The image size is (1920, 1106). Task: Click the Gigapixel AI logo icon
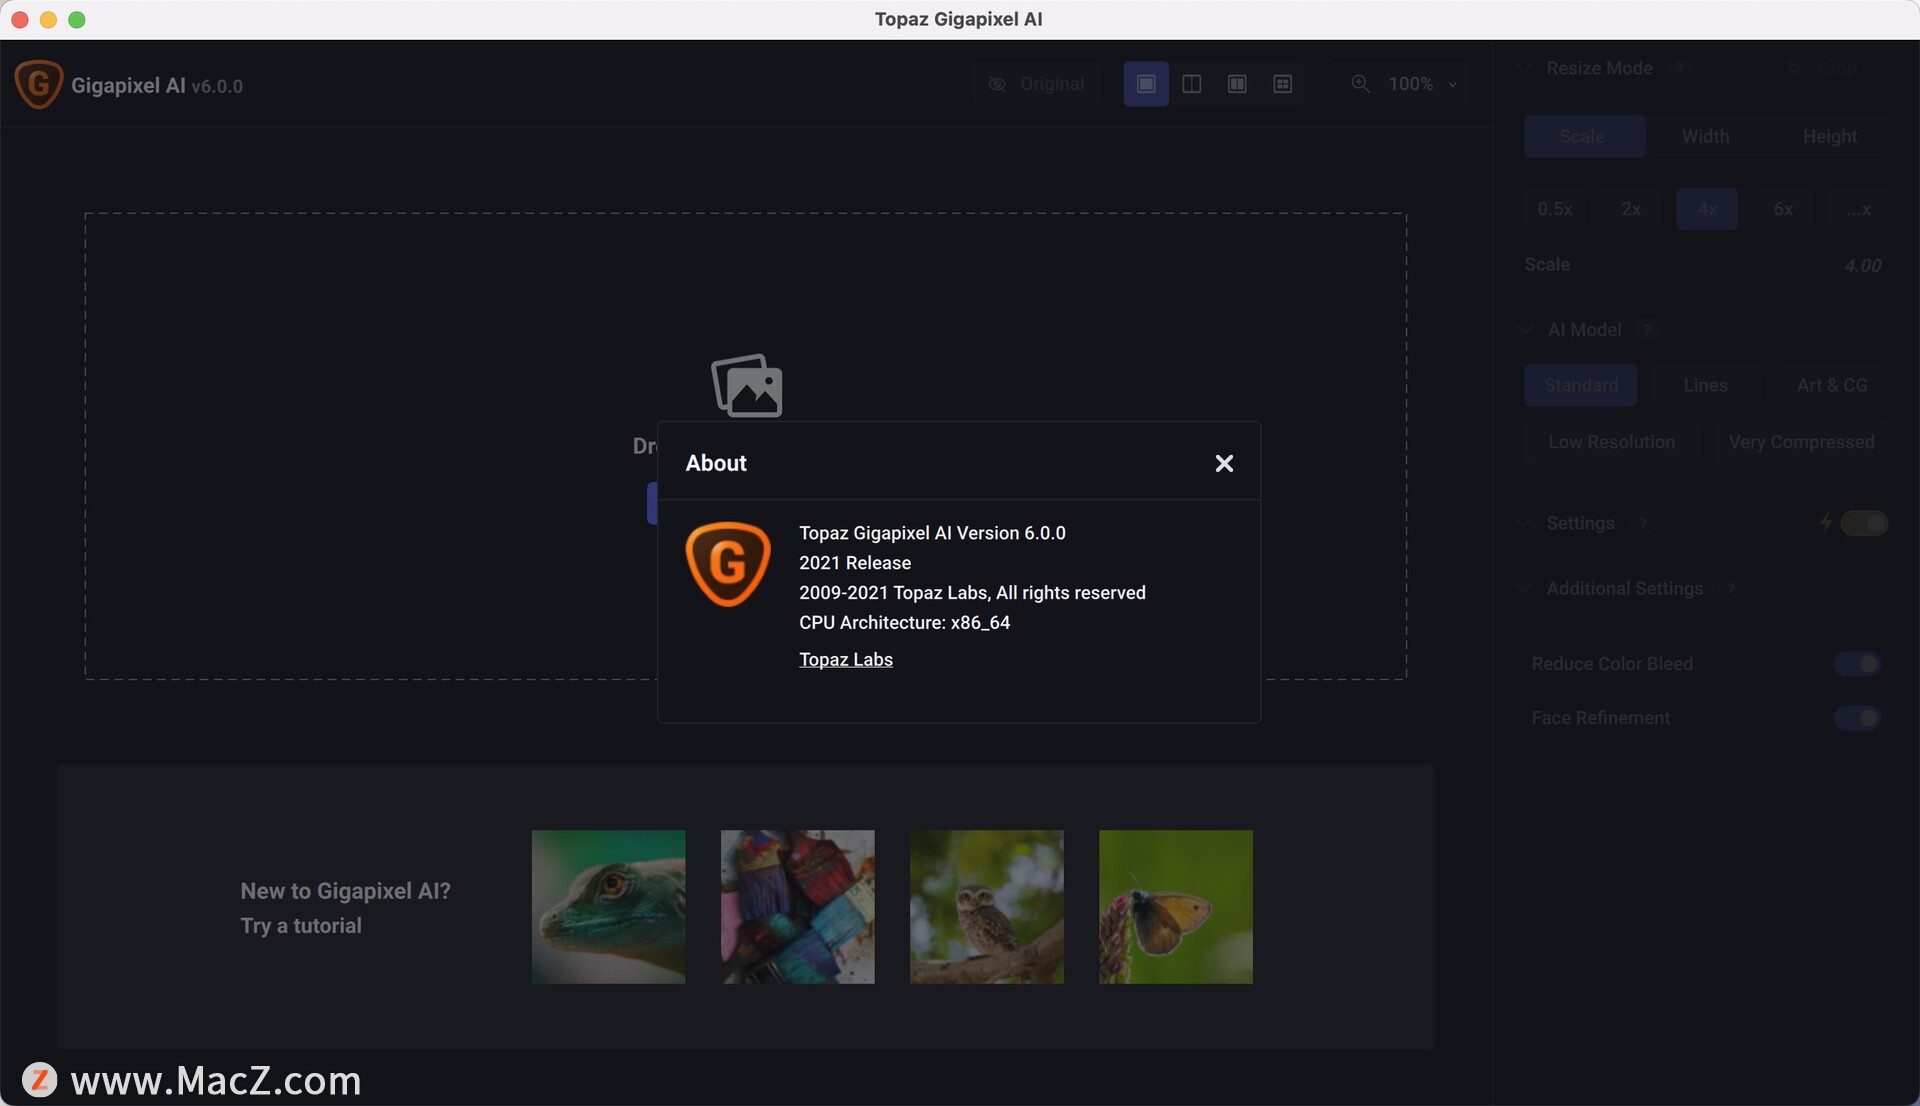pyautogui.click(x=39, y=85)
